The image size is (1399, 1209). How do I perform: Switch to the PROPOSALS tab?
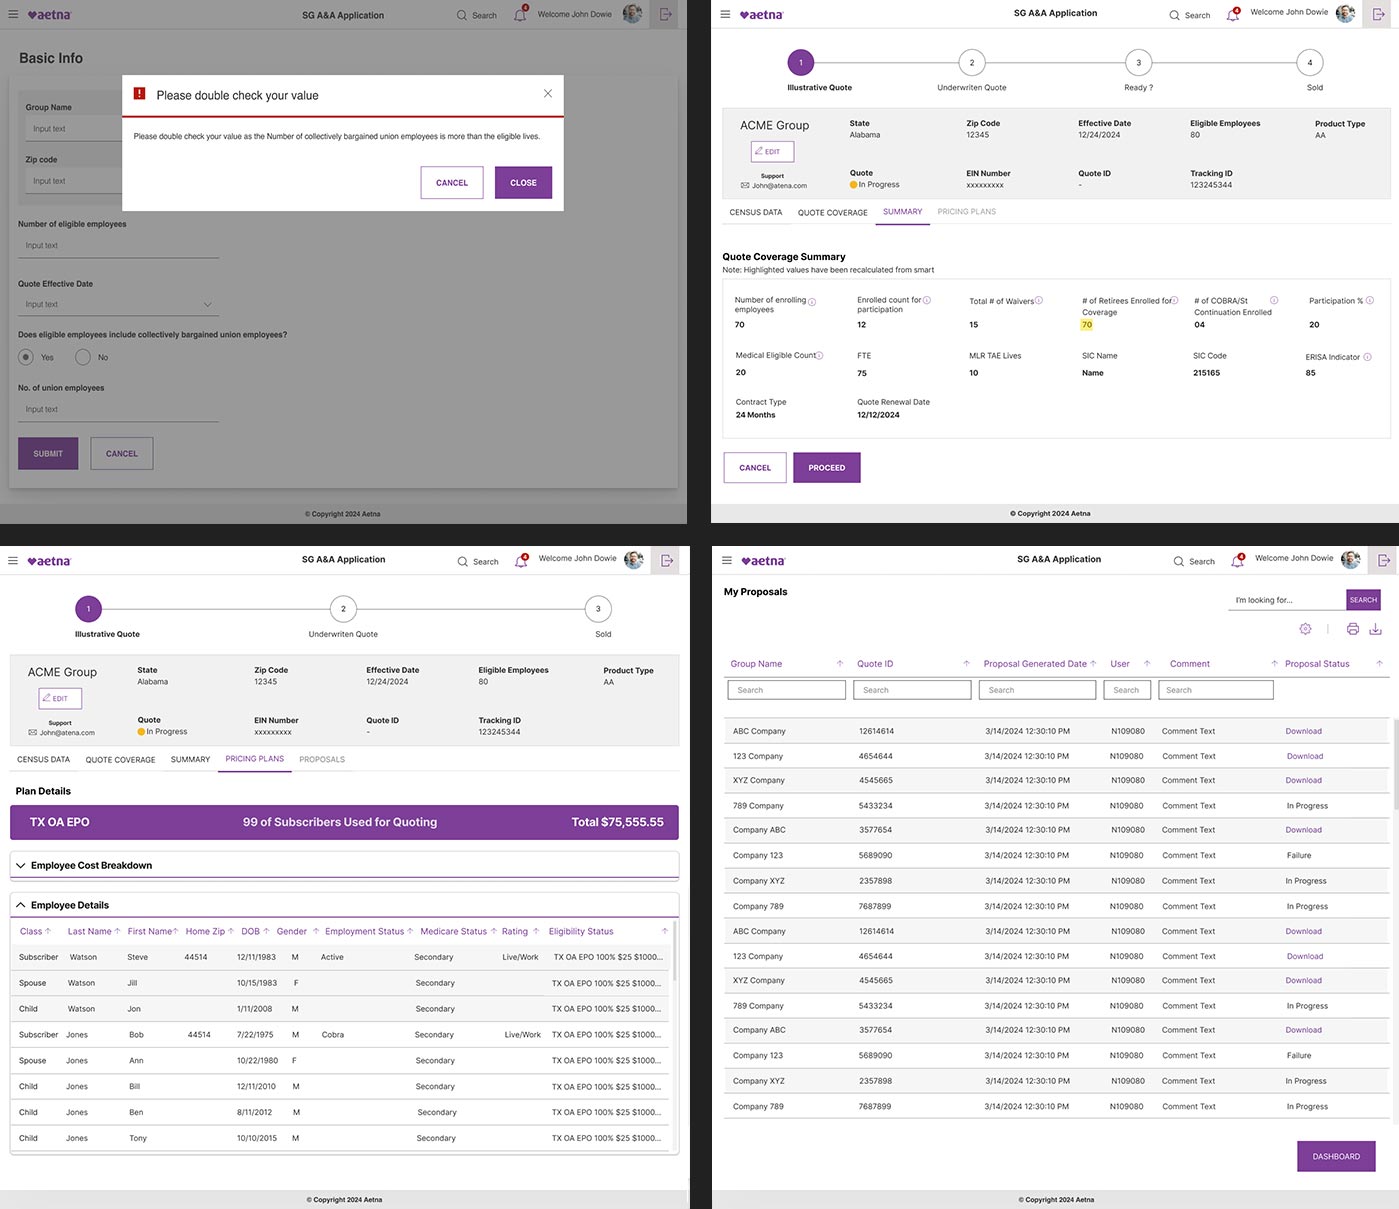[322, 760]
